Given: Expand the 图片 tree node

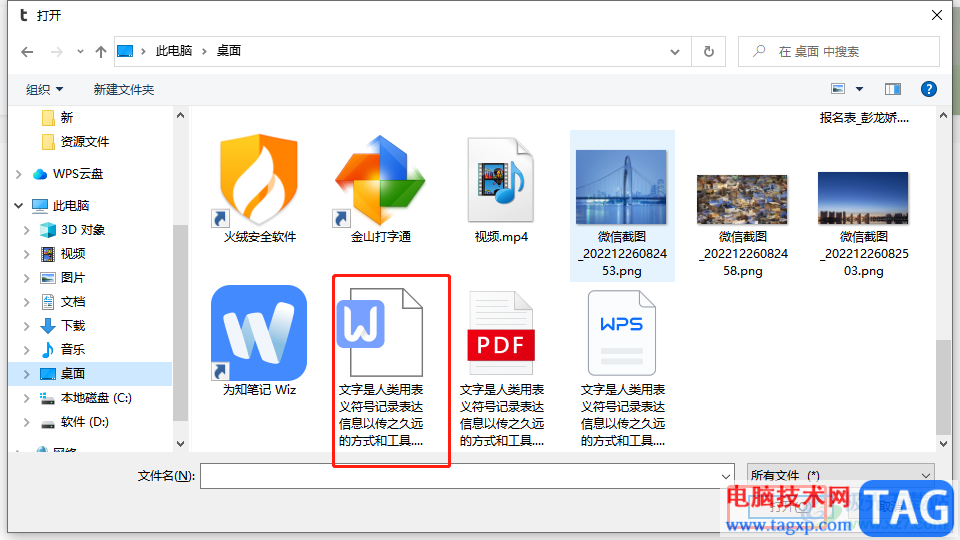Looking at the screenshot, I should [26, 278].
